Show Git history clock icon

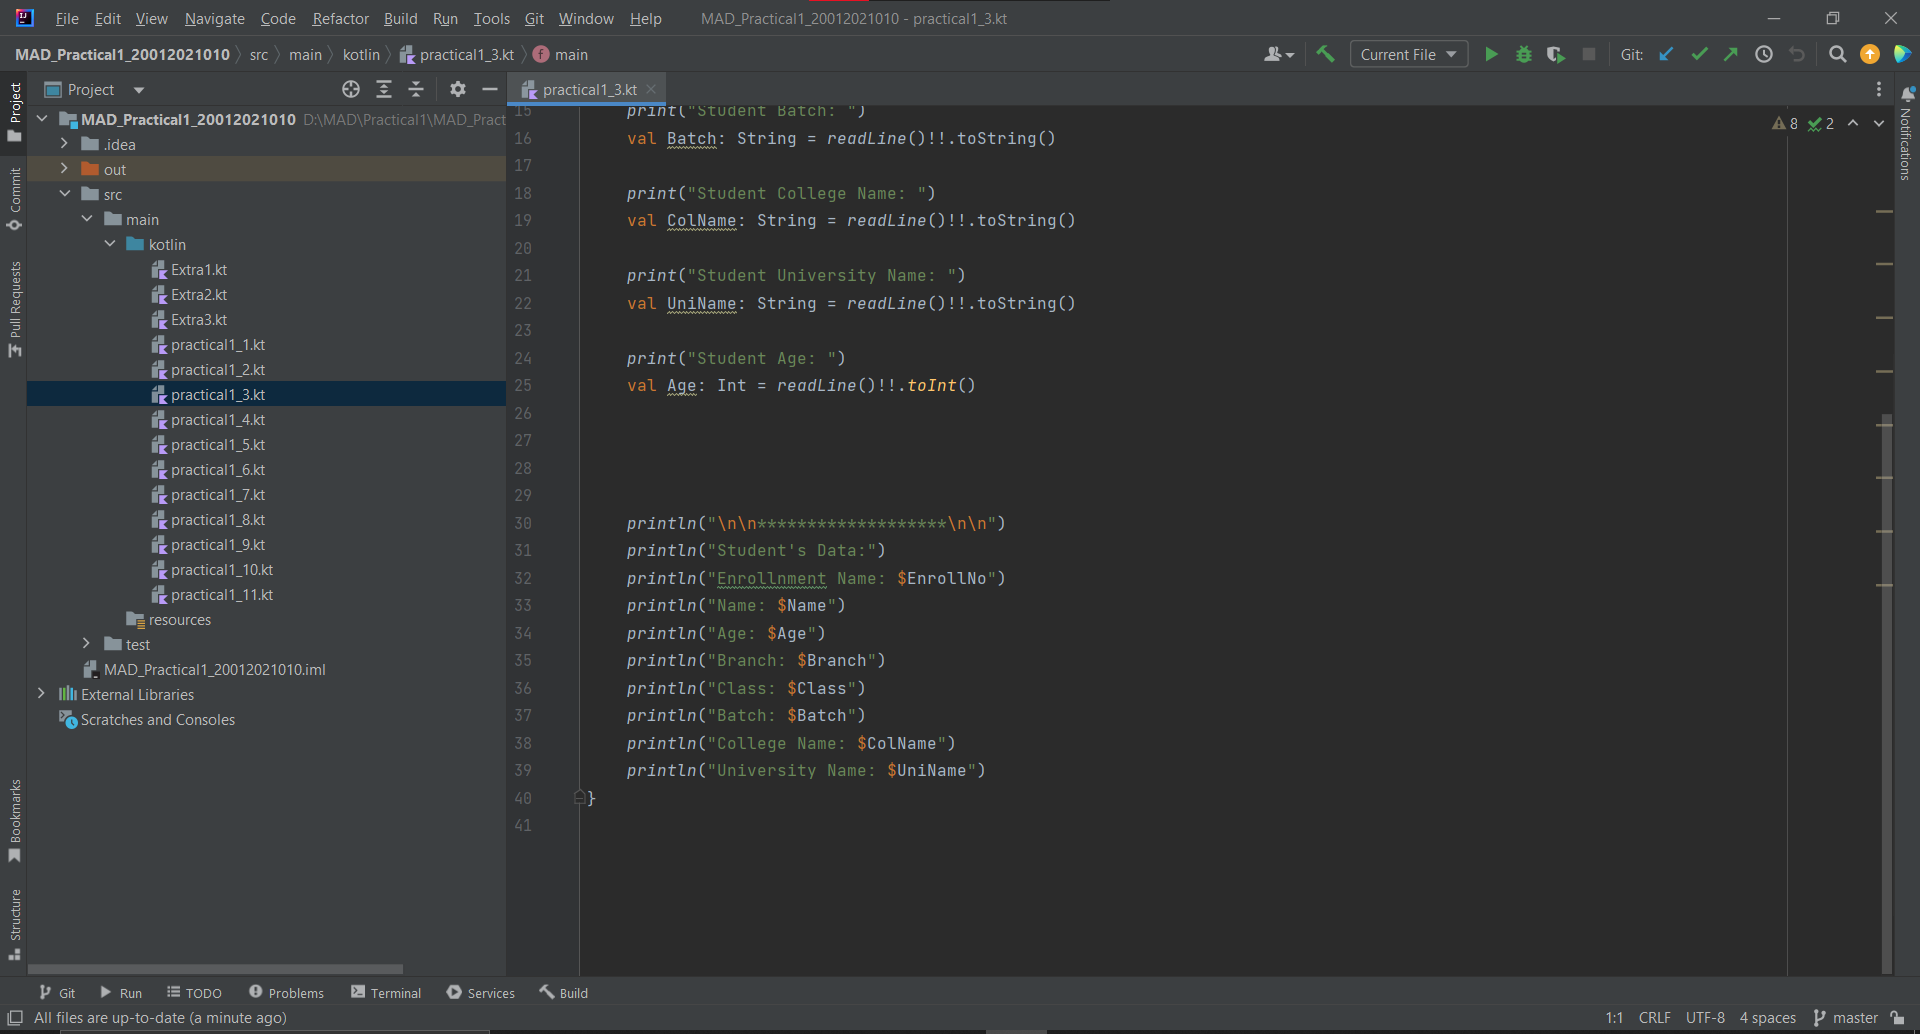[x=1764, y=55]
